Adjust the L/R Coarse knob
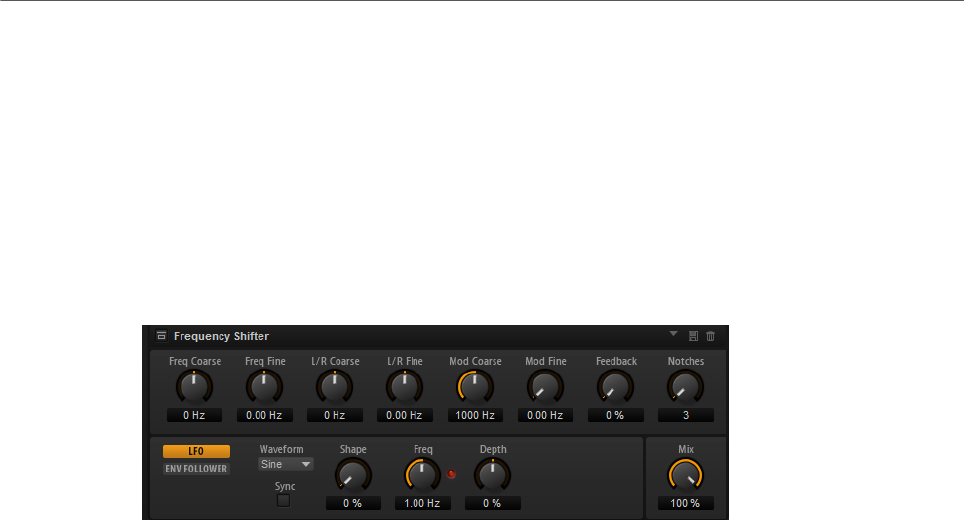 click(334, 387)
